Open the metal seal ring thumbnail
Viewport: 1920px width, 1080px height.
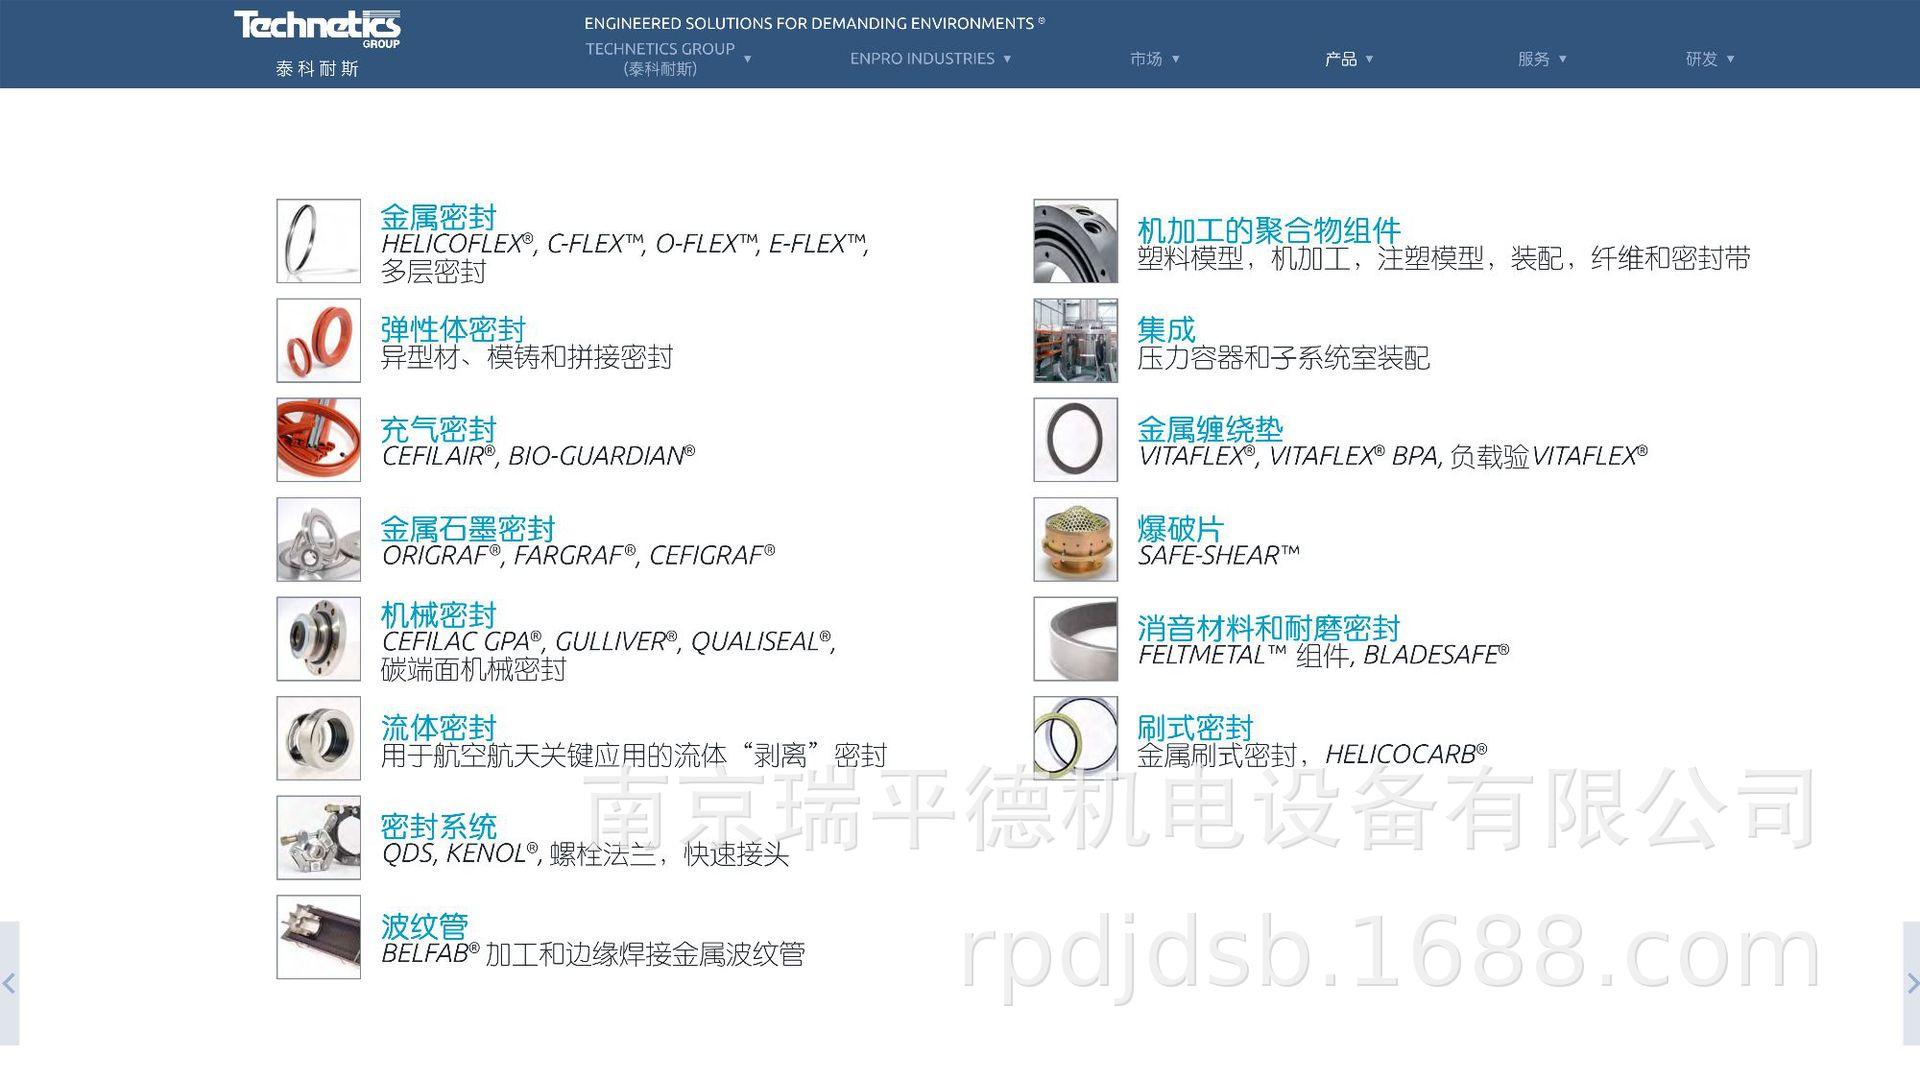(318, 241)
